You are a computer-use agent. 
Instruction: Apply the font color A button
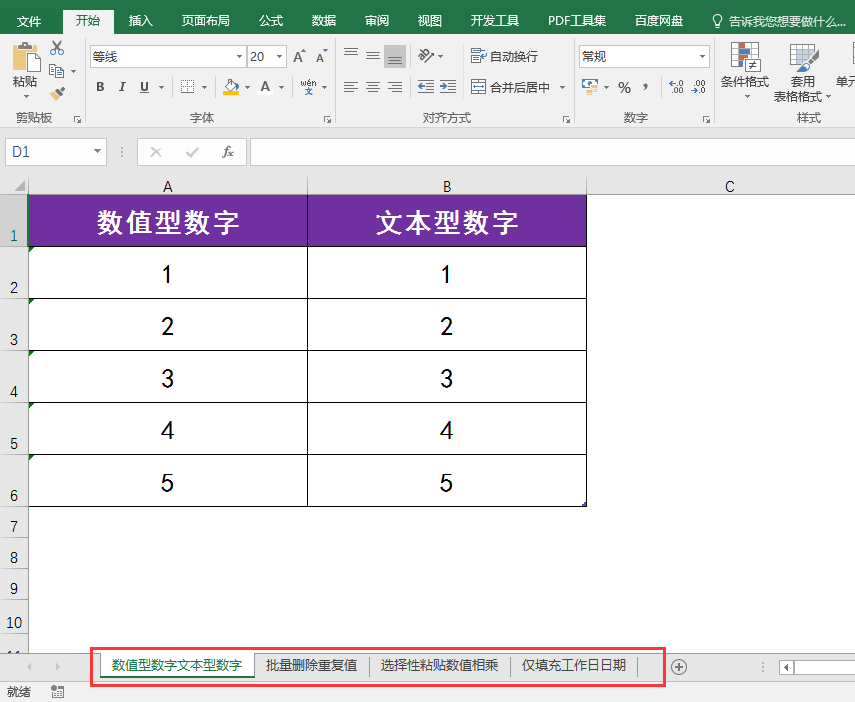(265, 87)
